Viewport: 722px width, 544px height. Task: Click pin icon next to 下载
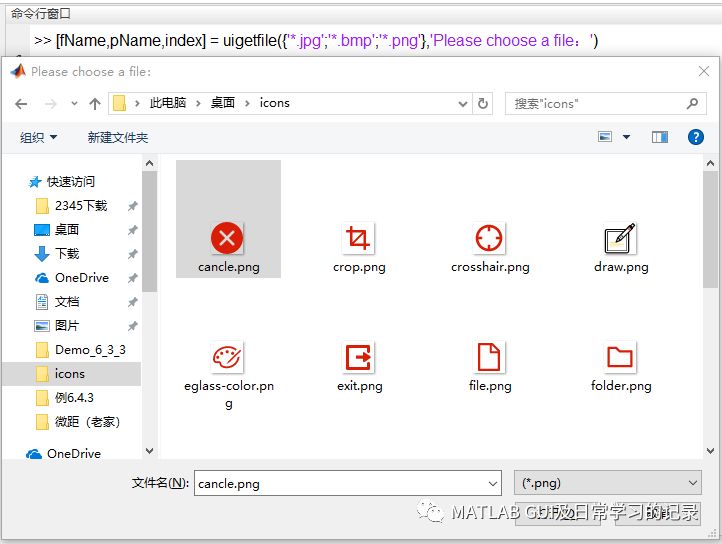(x=132, y=254)
